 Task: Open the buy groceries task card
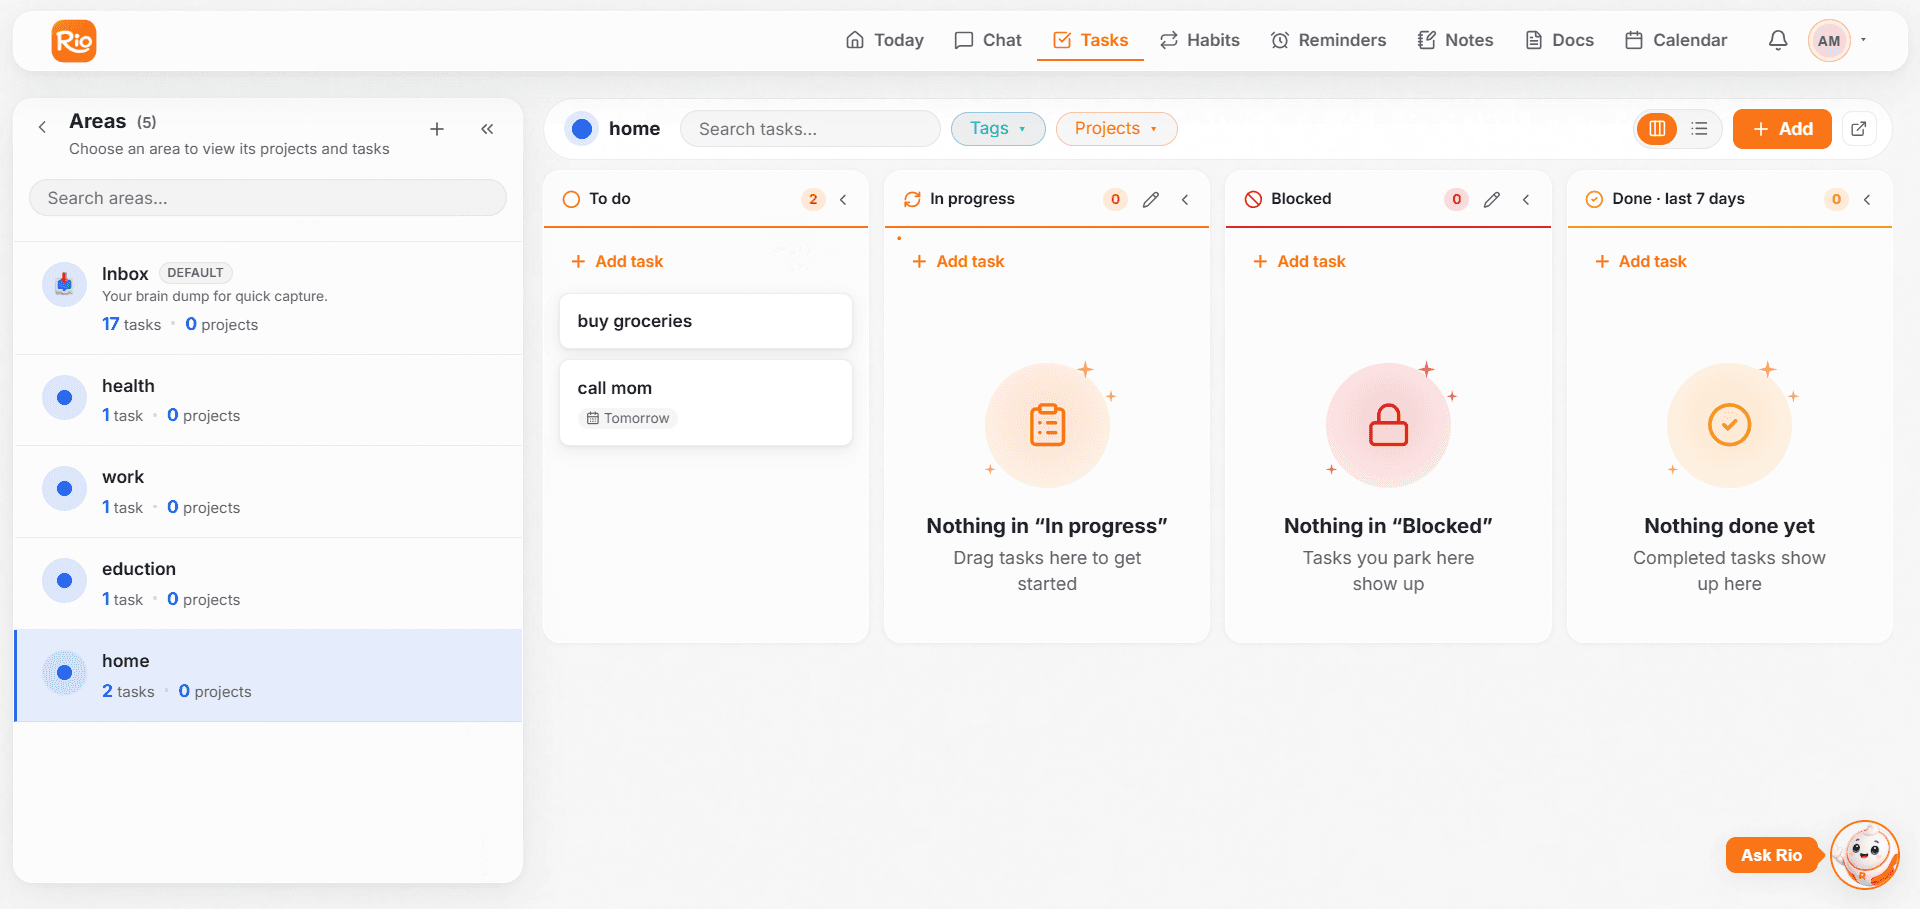[706, 321]
